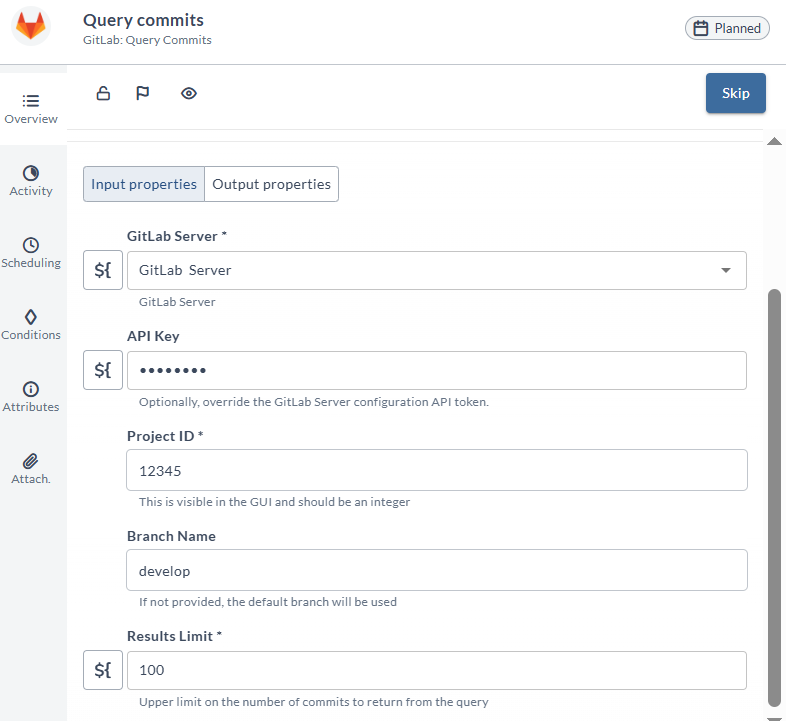Click the 'Query commits' title text
This screenshot has height=721, width=786.
(143, 20)
